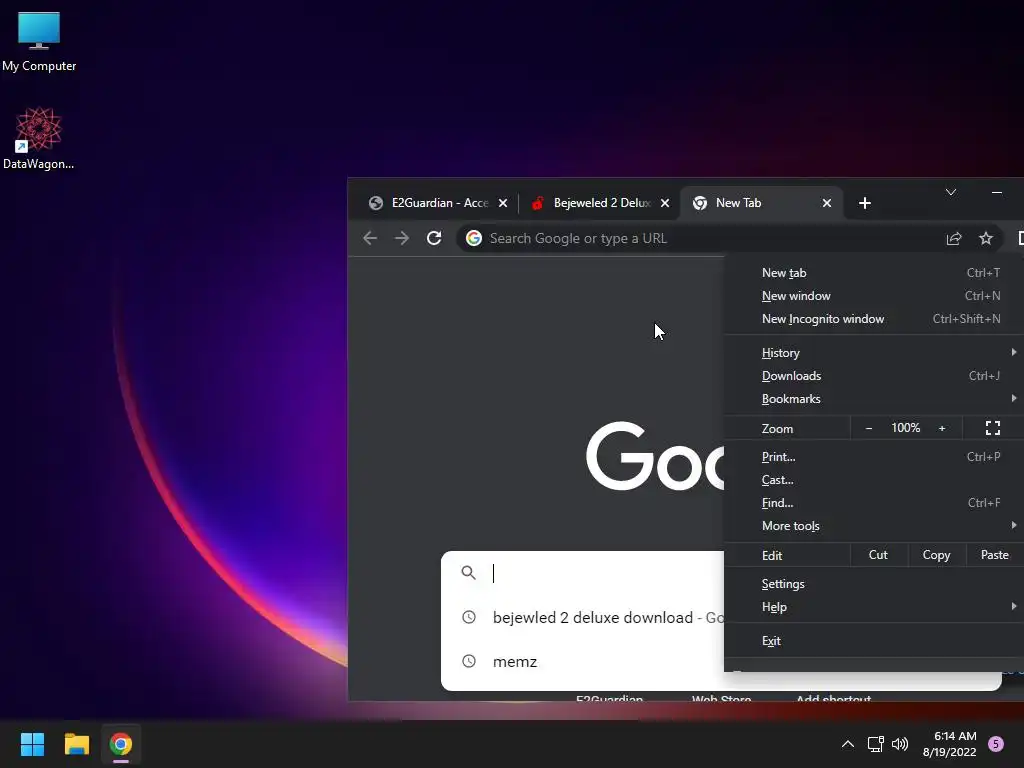This screenshot has width=1024, height=768.
Task: Expand the History submenu
Action: pos(875,353)
